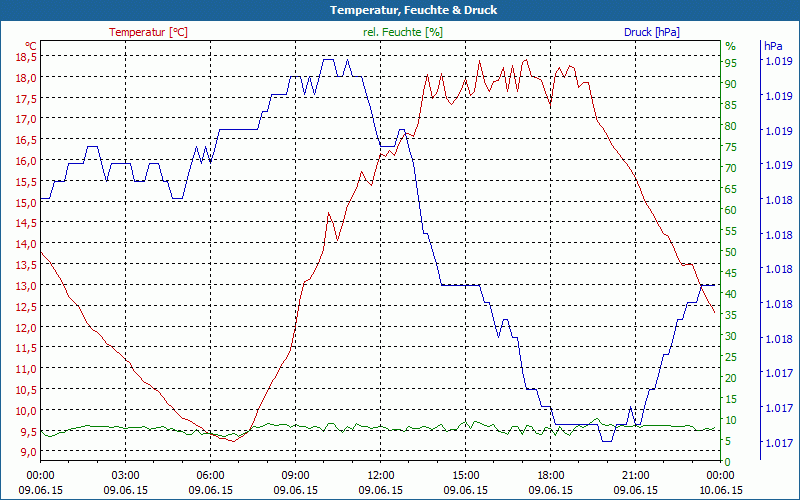800x500 pixels.
Task: Select the 12:00 time axis marker
Action: pyautogui.click(x=380, y=475)
